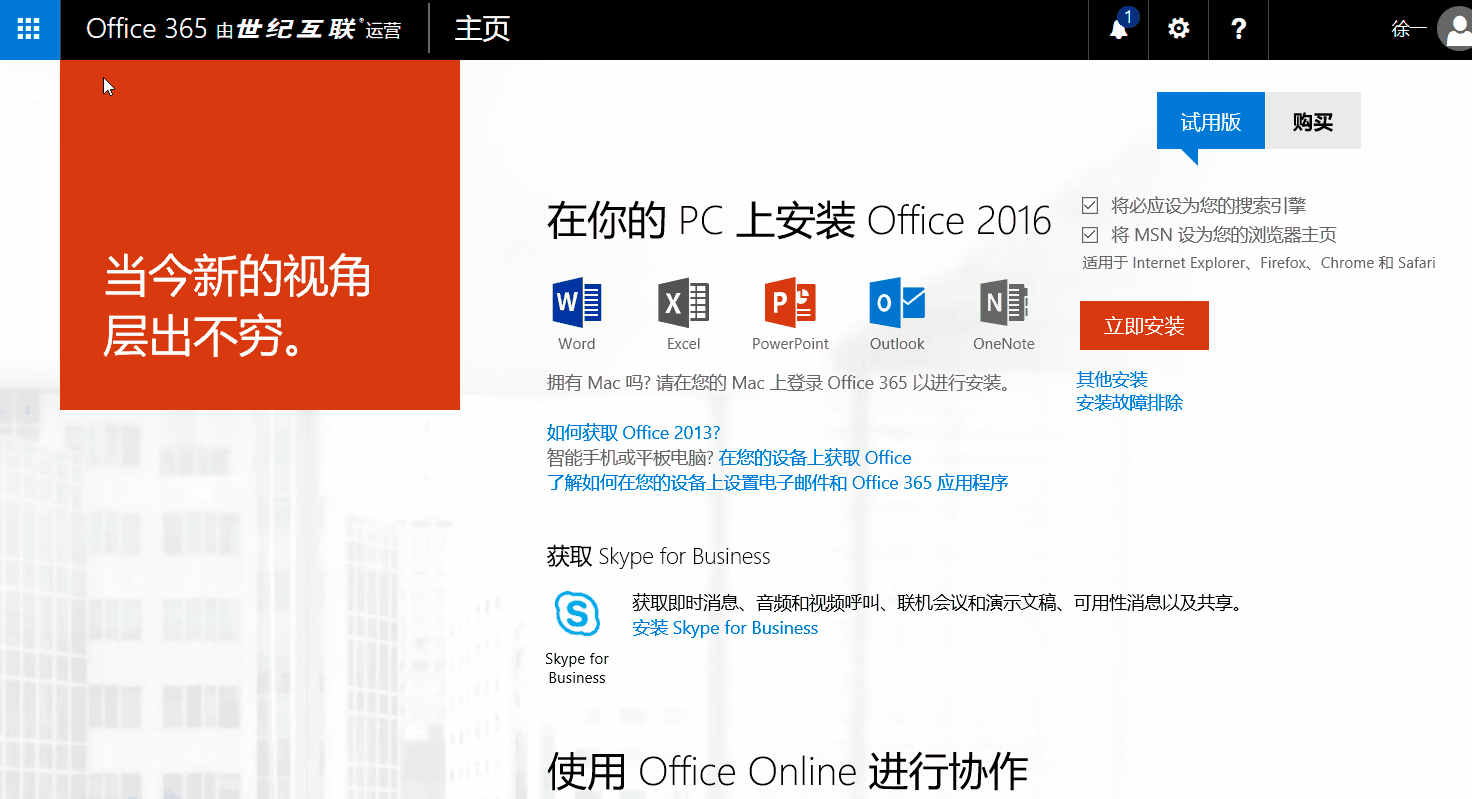Open the user profile avatar
The image size is (1472, 799).
(1455, 29)
